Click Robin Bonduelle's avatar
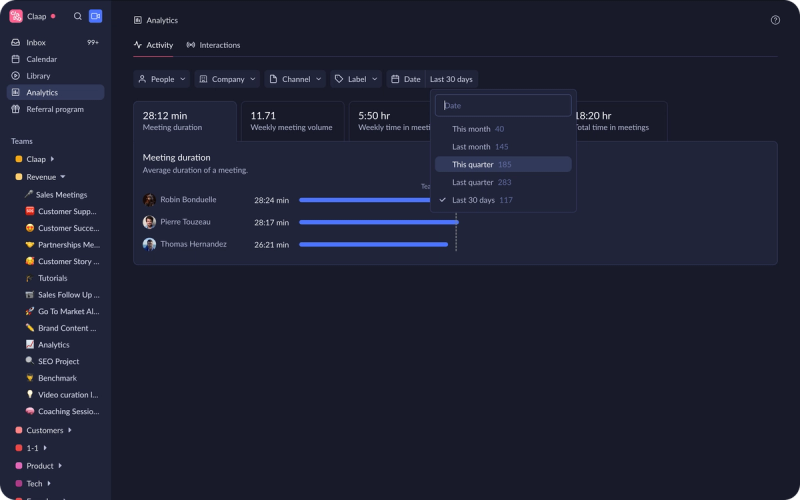 pyautogui.click(x=149, y=199)
